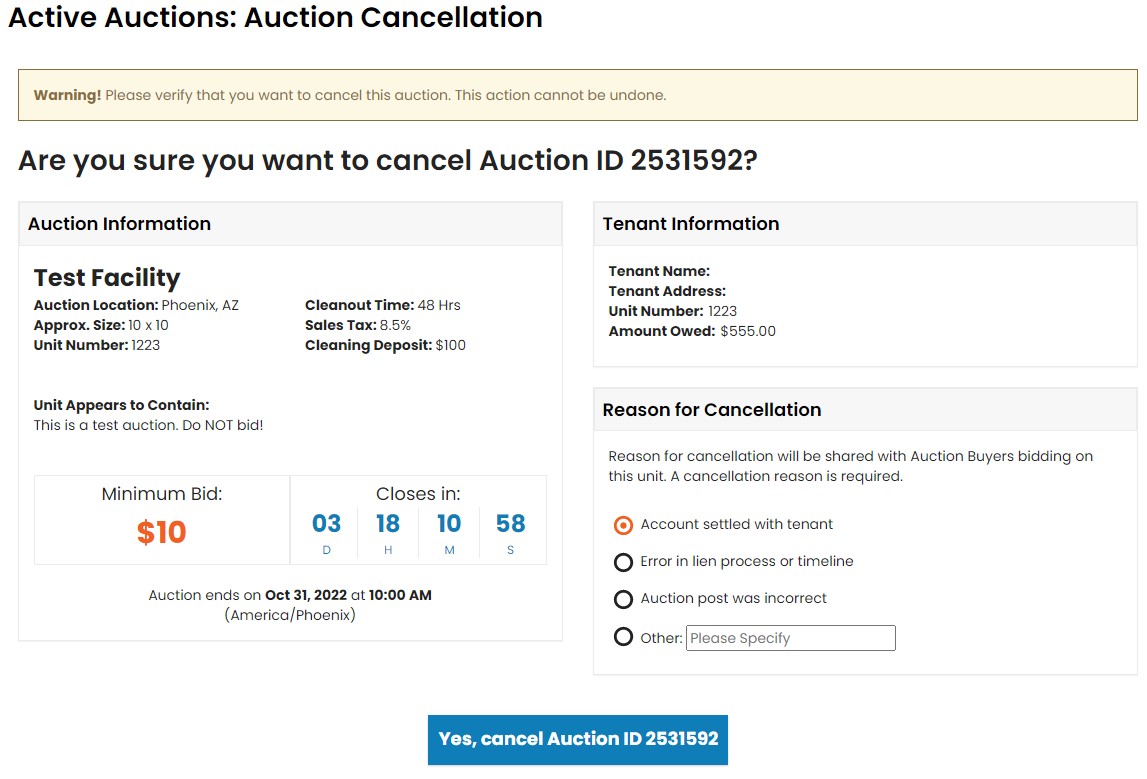
Task: Open the Reason for Cancellation section header
Action: point(711,409)
